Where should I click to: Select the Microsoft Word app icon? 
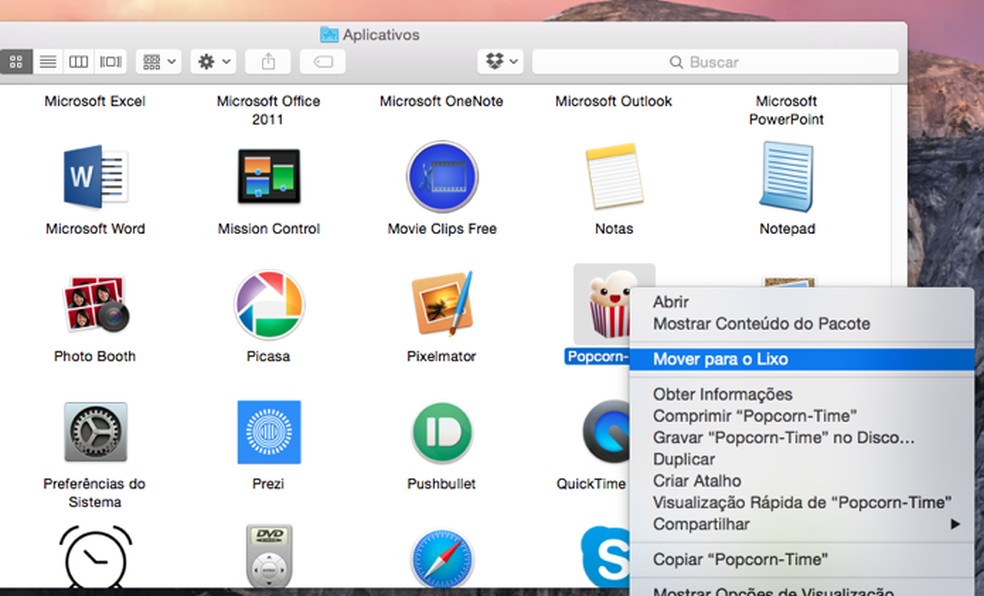point(95,177)
